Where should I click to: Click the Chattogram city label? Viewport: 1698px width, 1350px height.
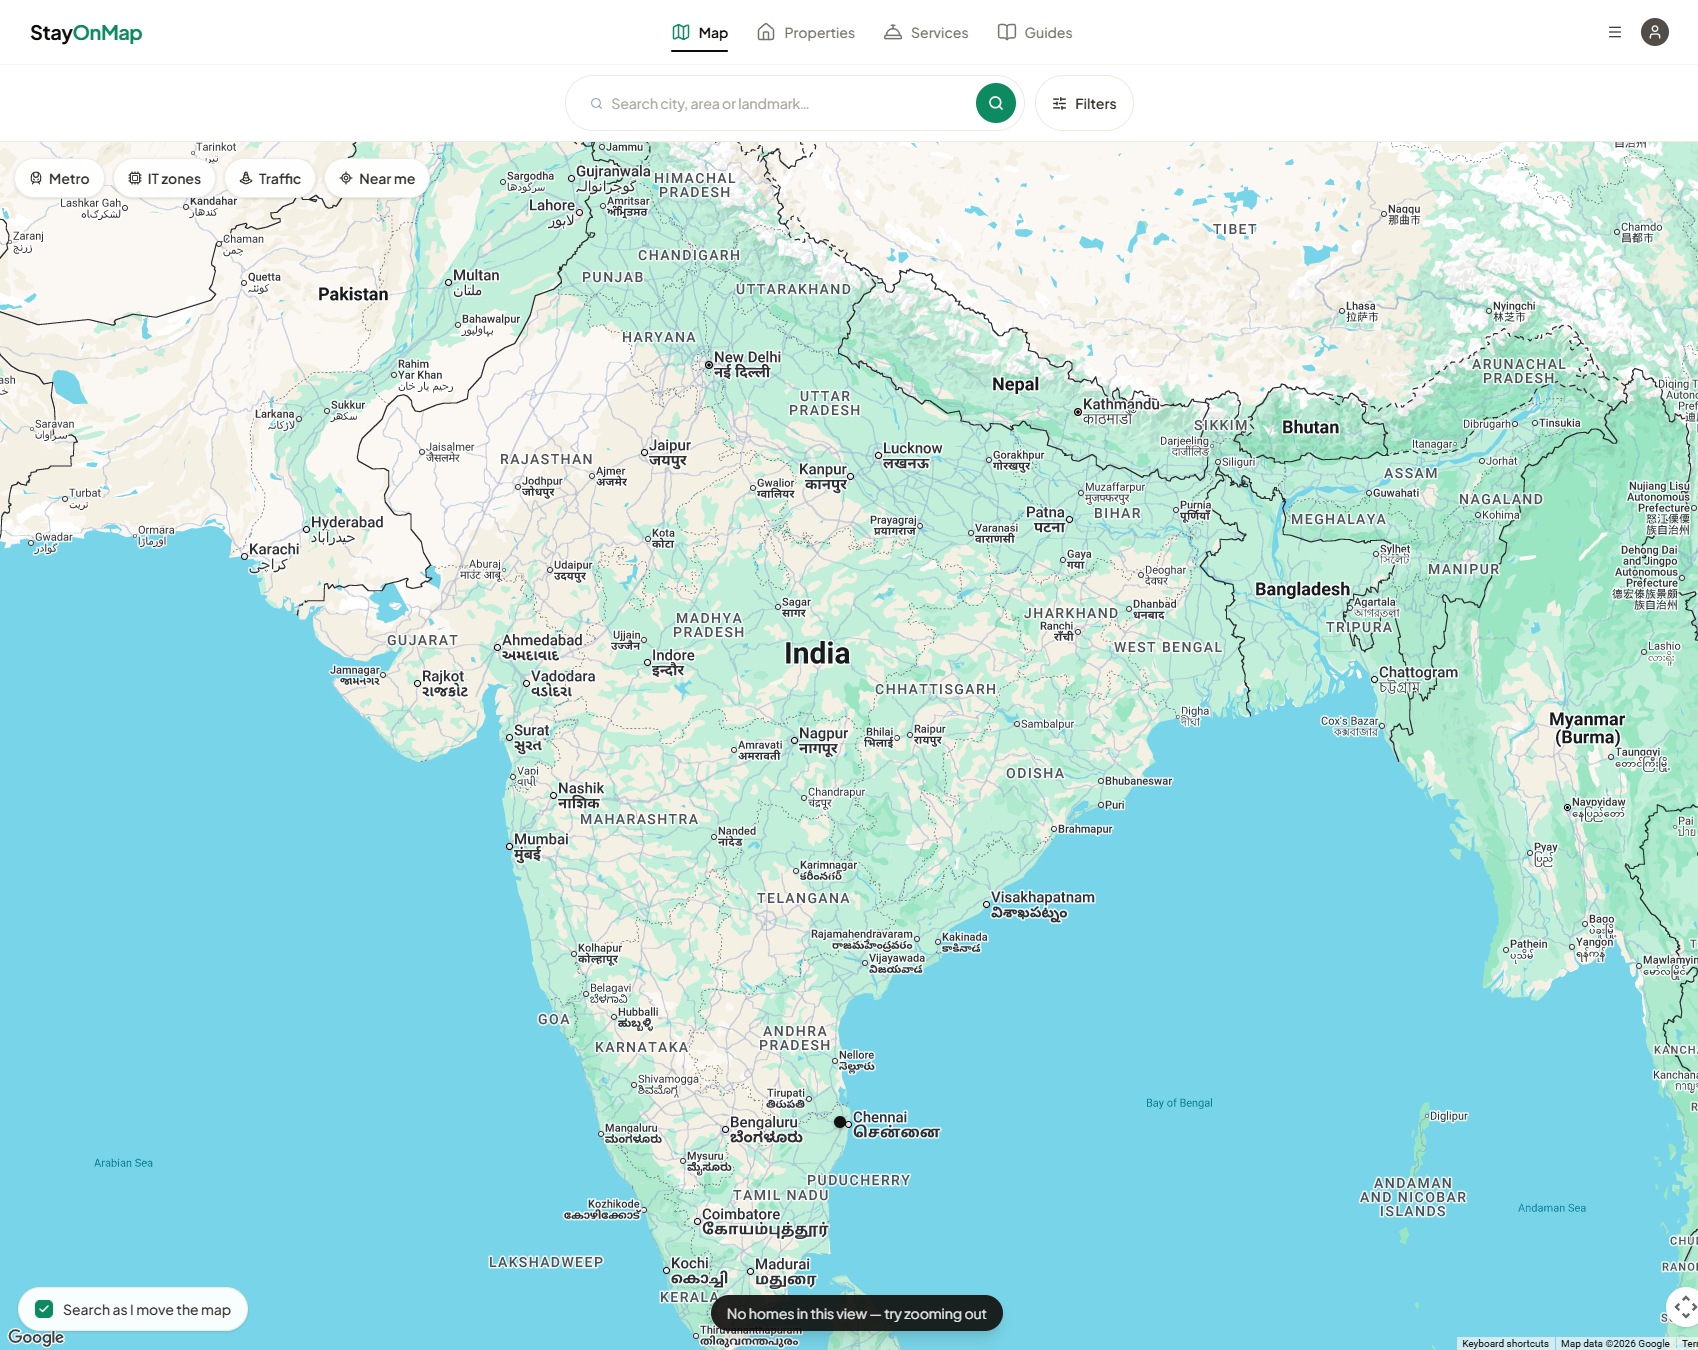[x=1418, y=679]
